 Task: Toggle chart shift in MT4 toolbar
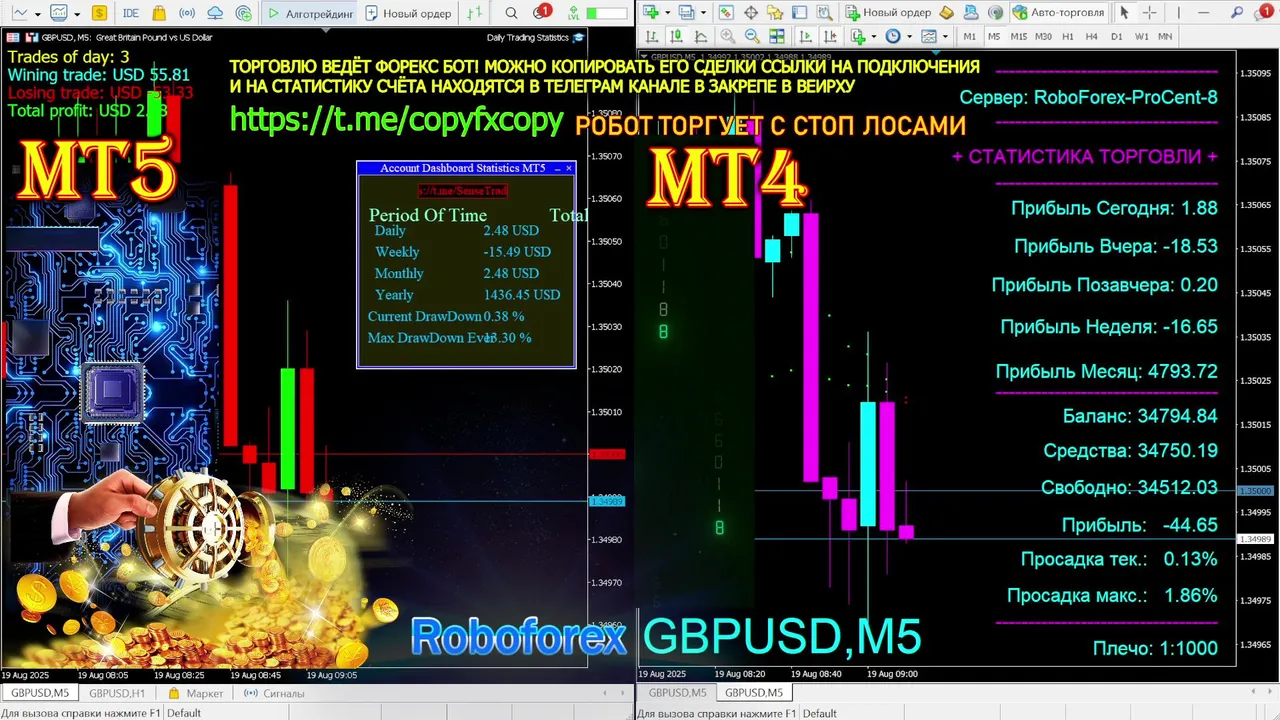tap(830, 36)
